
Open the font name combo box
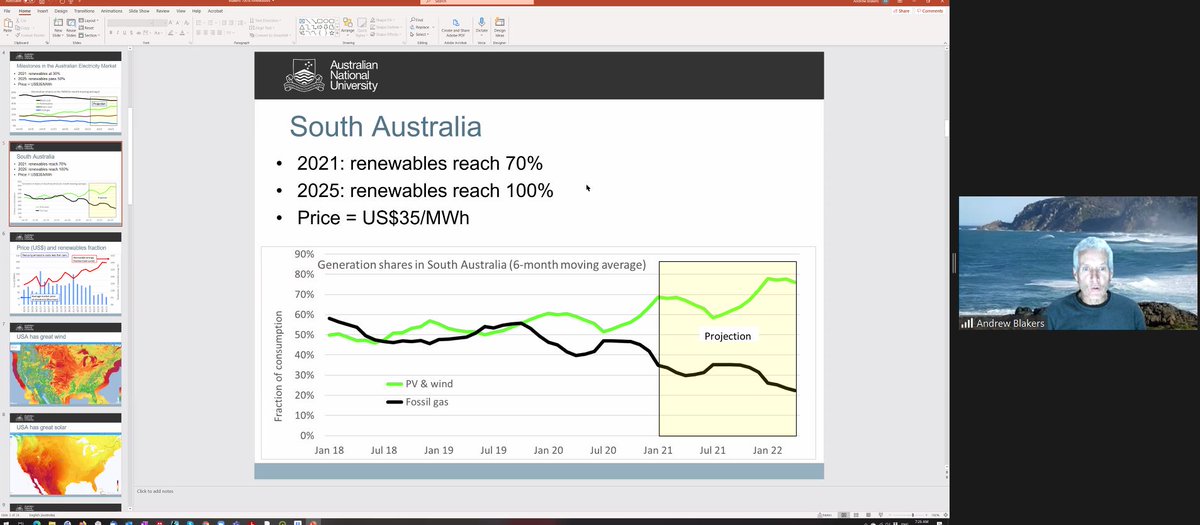click(132, 23)
